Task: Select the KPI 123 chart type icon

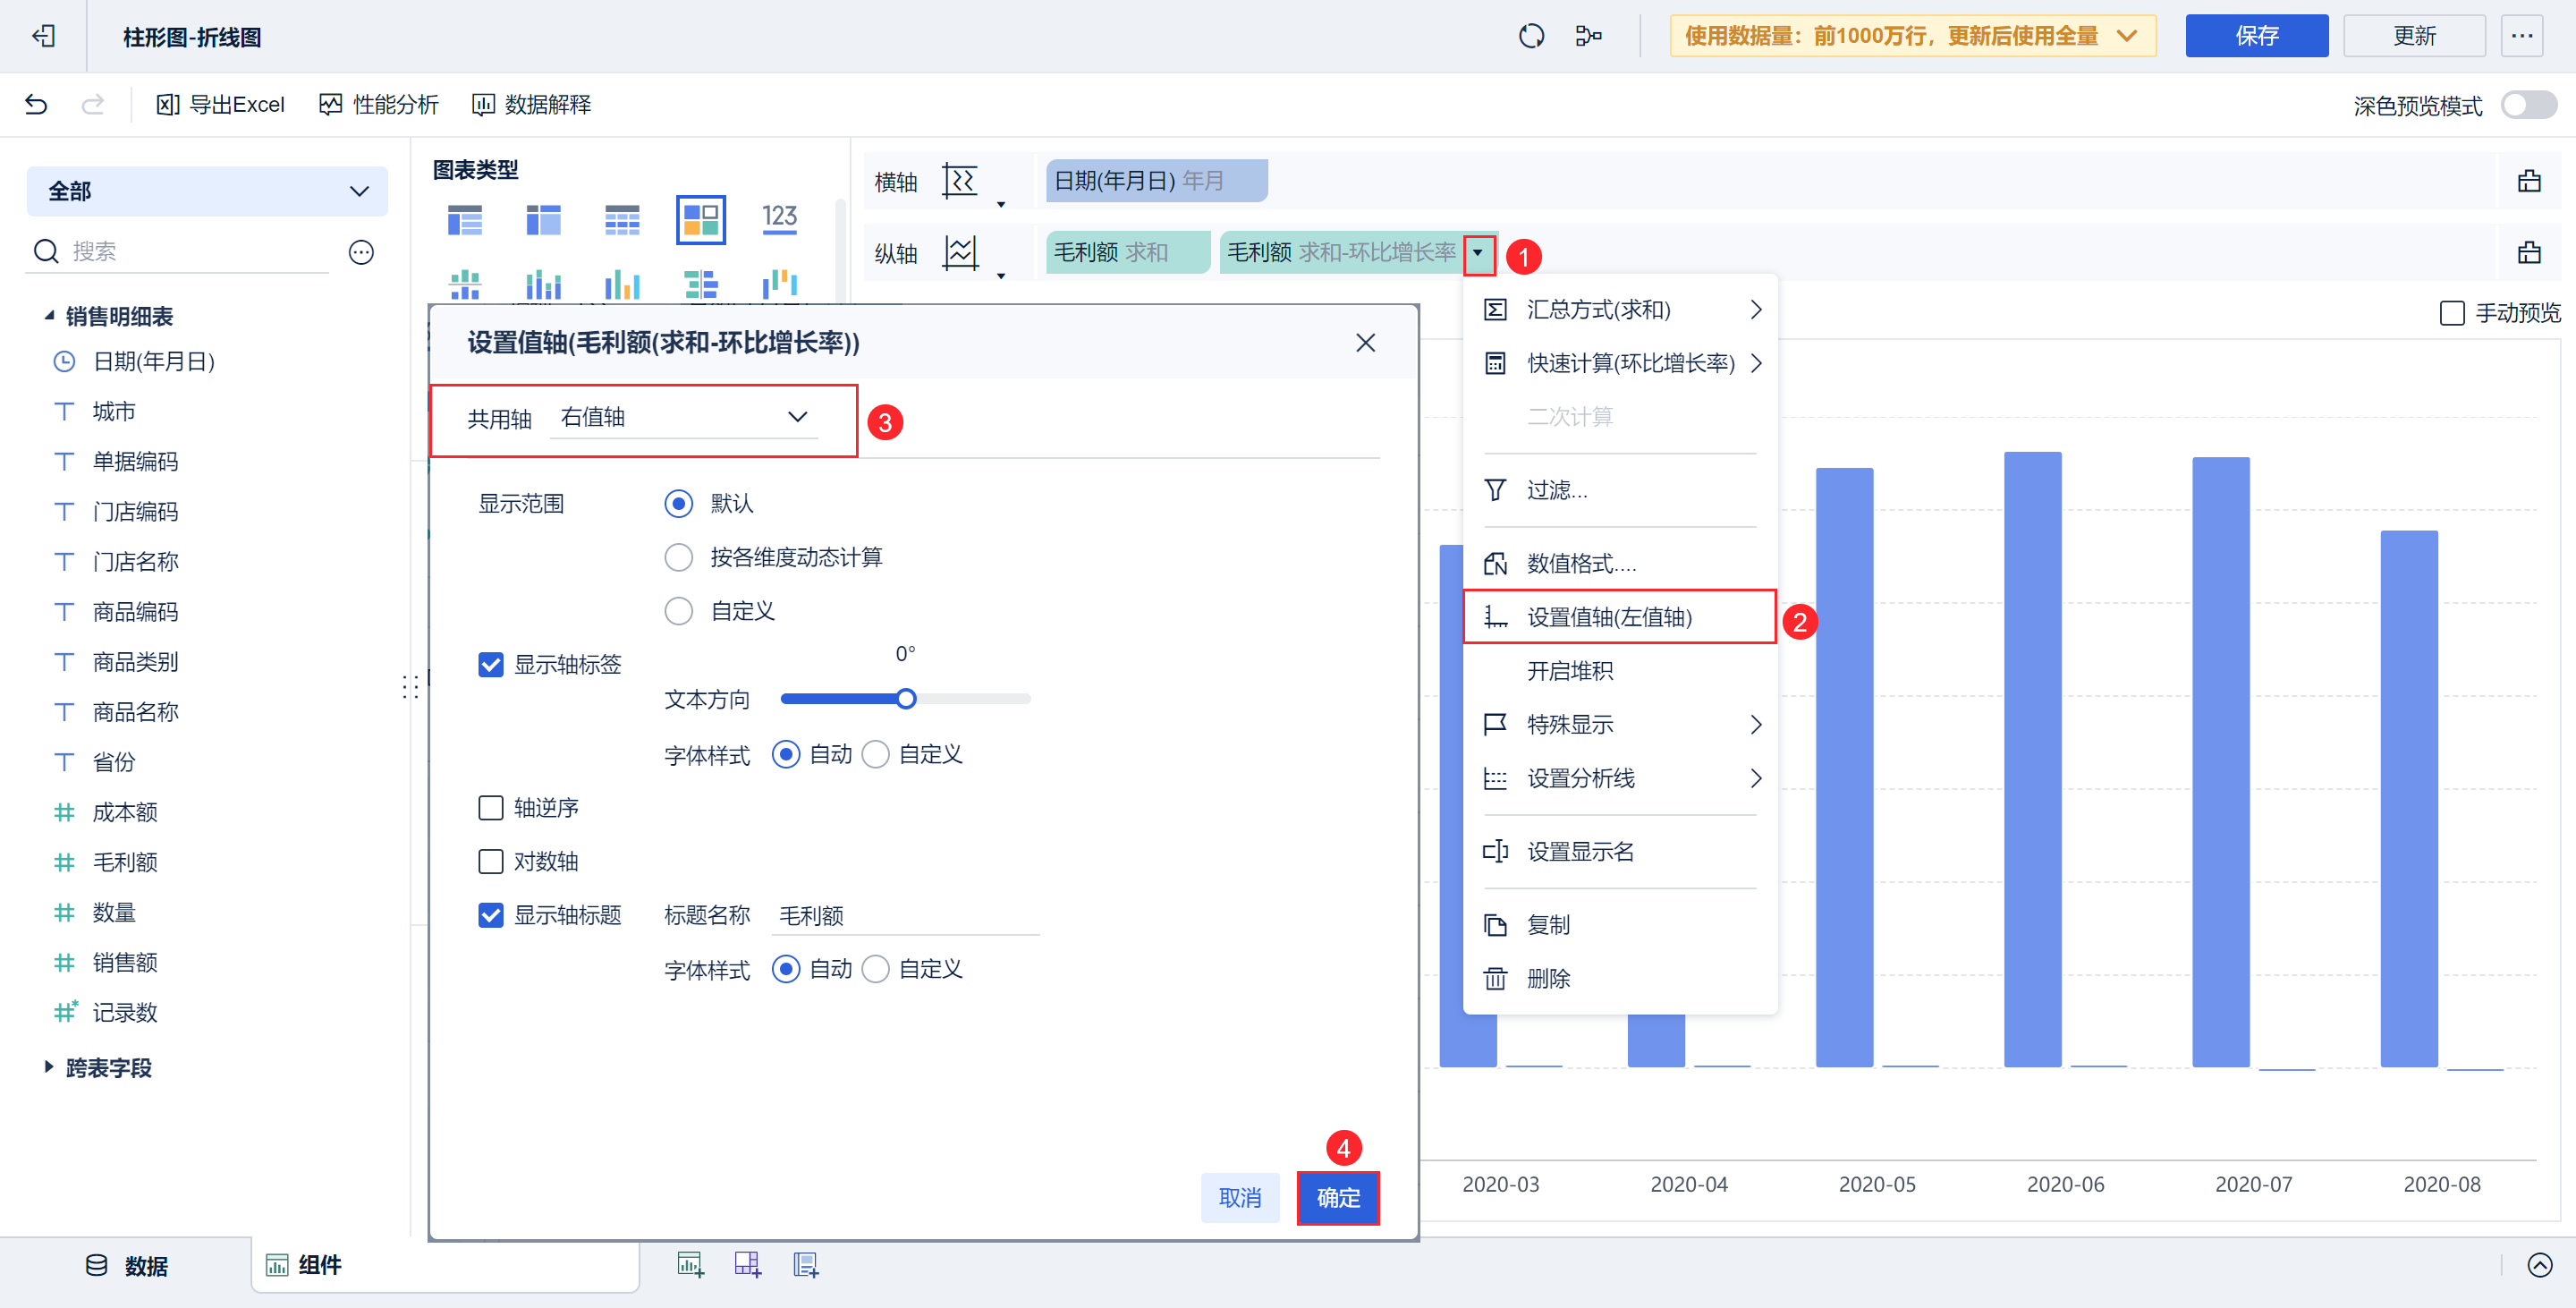Action: 779,218
